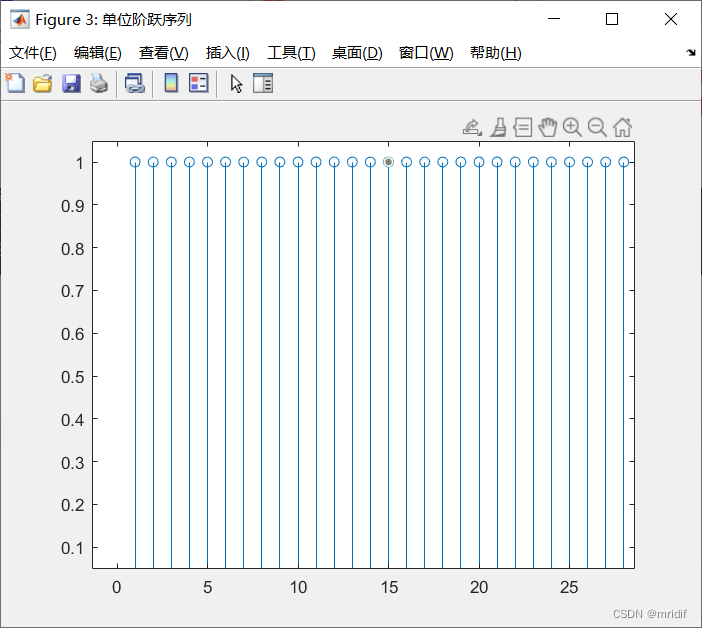Expand the docking arrow at menu bar end

[691, 52]
